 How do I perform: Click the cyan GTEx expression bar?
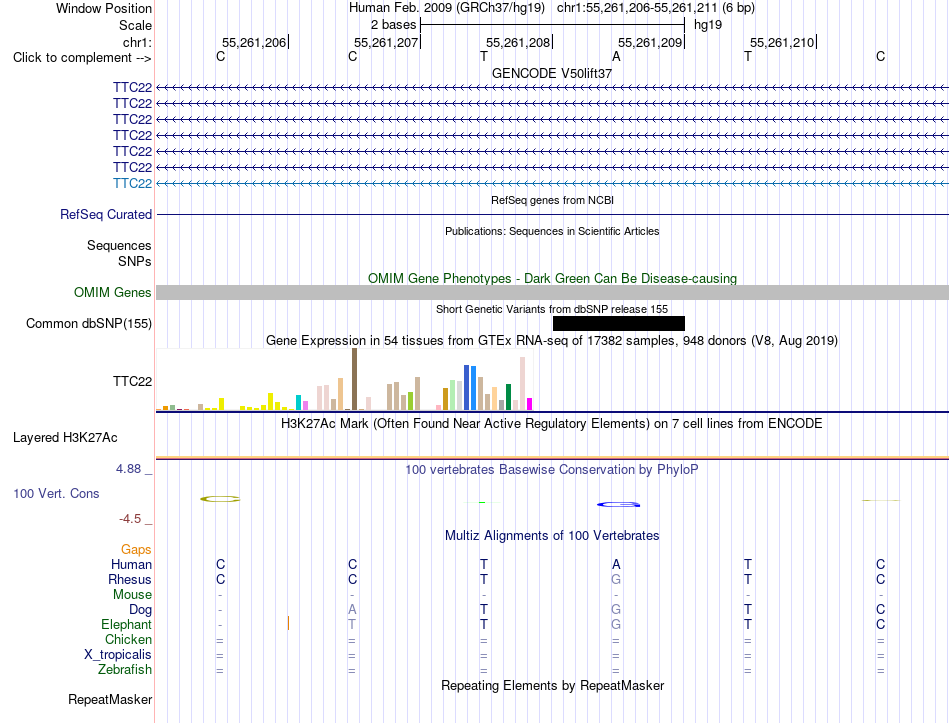[299, 403]
